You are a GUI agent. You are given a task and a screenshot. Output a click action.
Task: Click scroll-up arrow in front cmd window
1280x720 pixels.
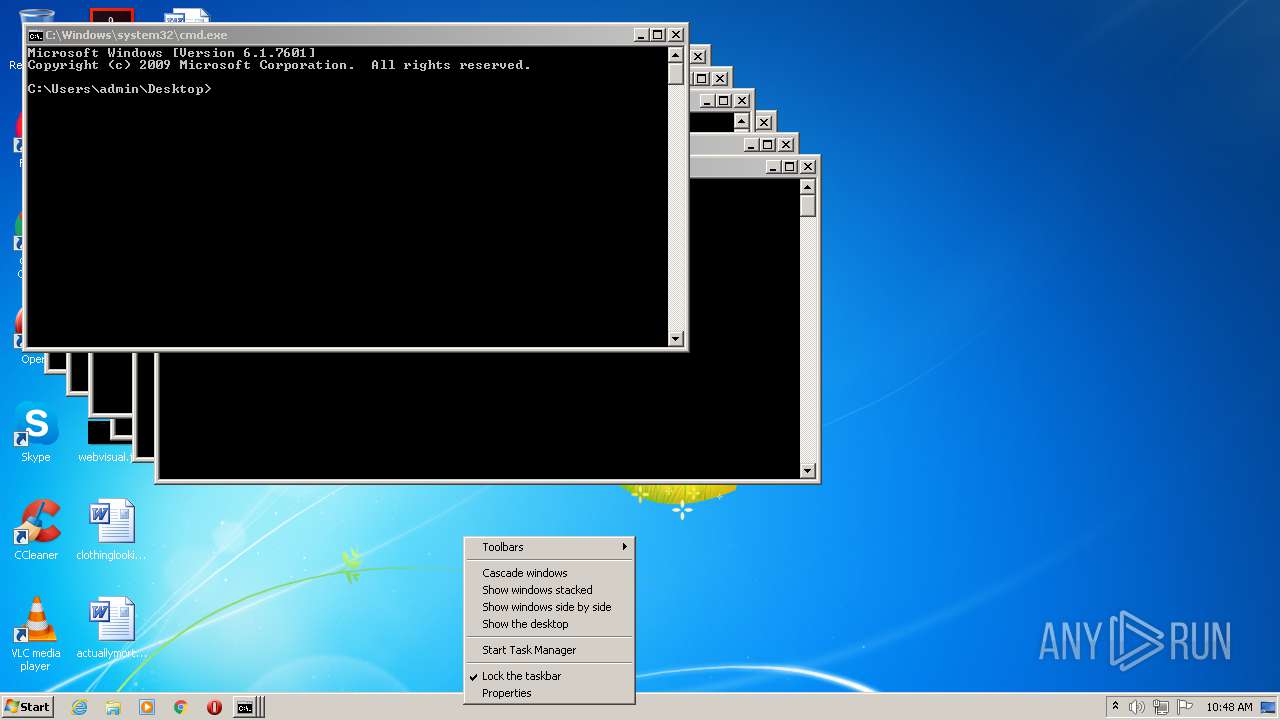coord(676,55)
